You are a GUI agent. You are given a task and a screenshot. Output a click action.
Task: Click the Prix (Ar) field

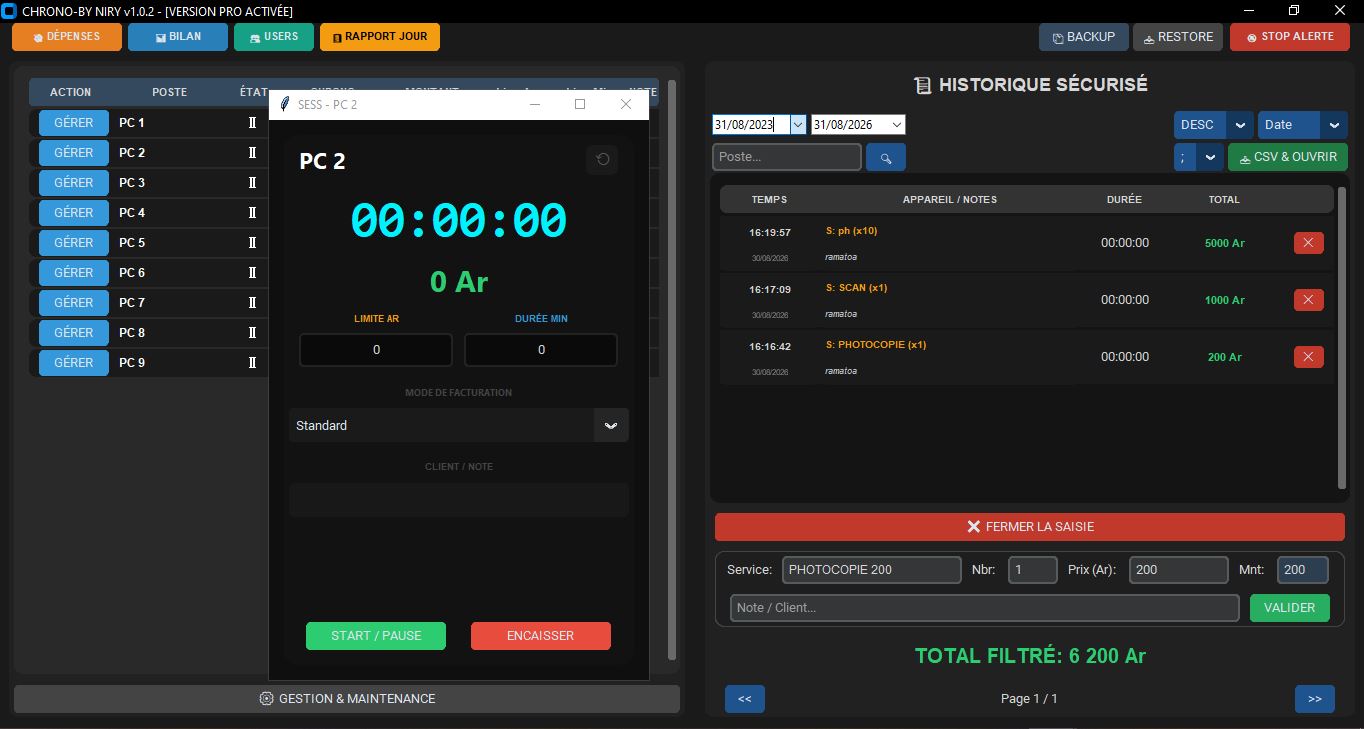(x=1179, y=570)
